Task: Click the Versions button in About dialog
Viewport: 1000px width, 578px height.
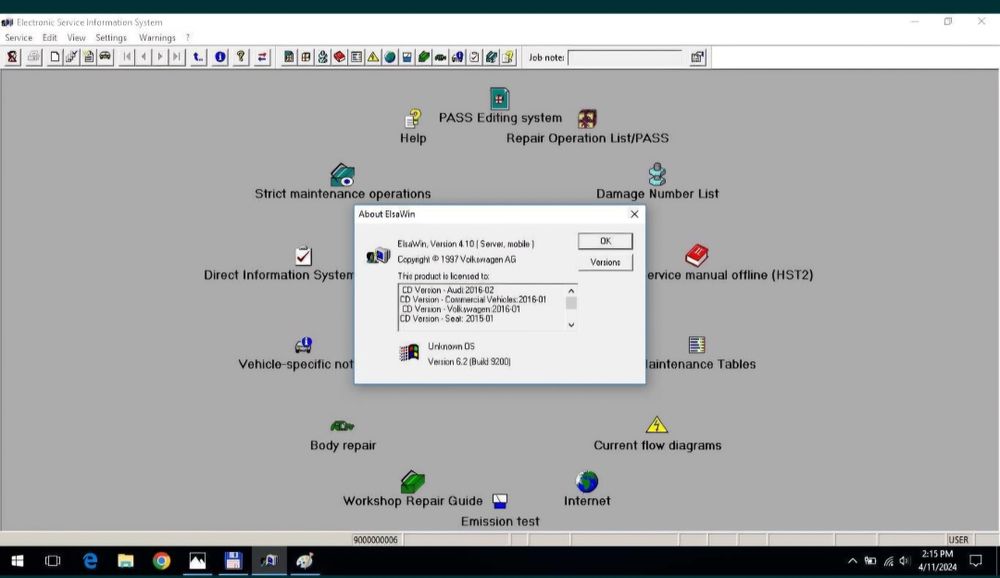Action: (x=605, y=262)
